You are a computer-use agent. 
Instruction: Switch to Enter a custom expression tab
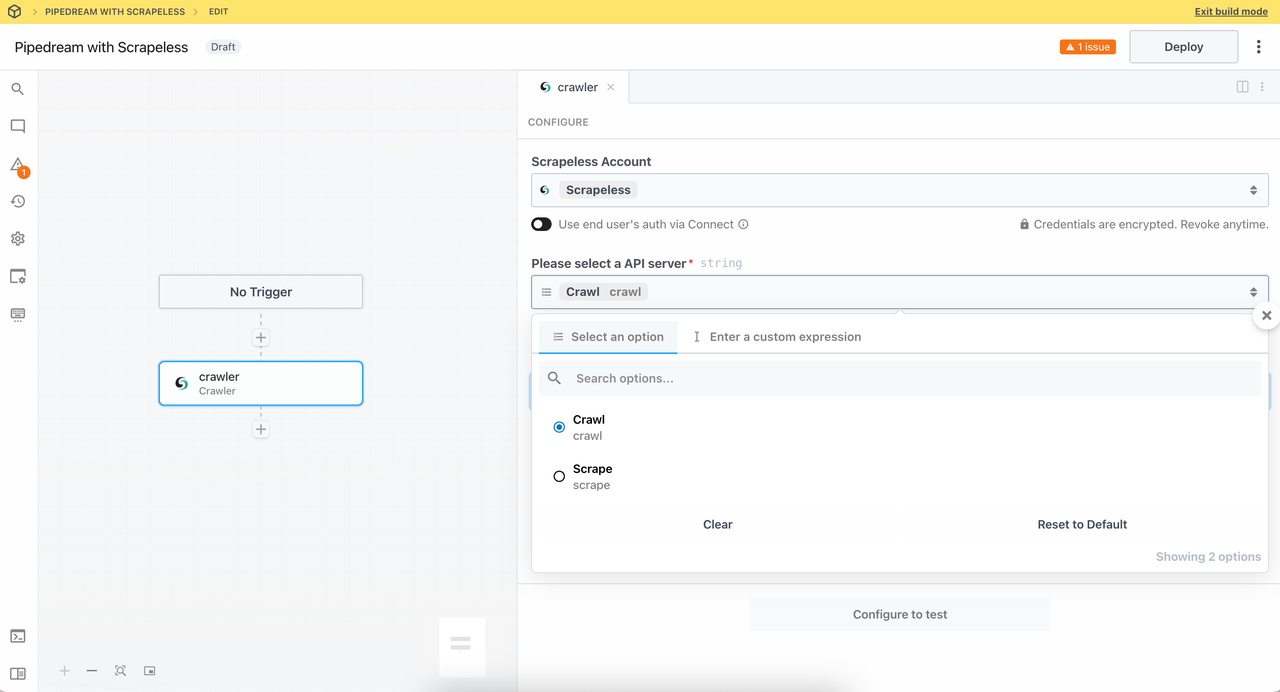pos(777,337)
